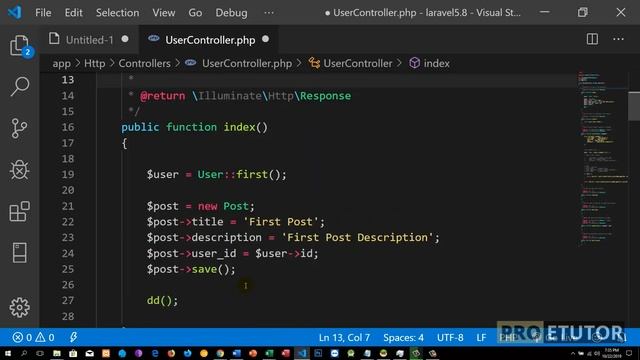Click the '@return' annotation on line 14

coord(162,96)
